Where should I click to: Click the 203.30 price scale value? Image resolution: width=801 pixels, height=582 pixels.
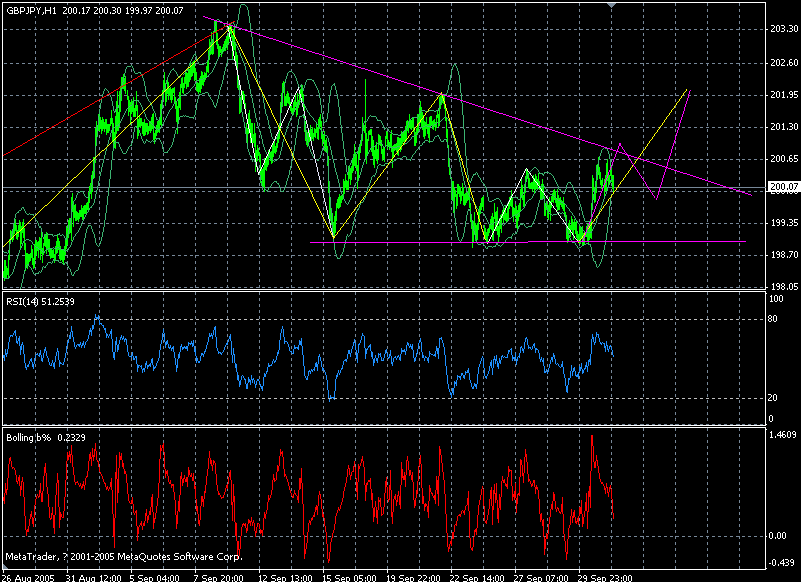(784, 29)
